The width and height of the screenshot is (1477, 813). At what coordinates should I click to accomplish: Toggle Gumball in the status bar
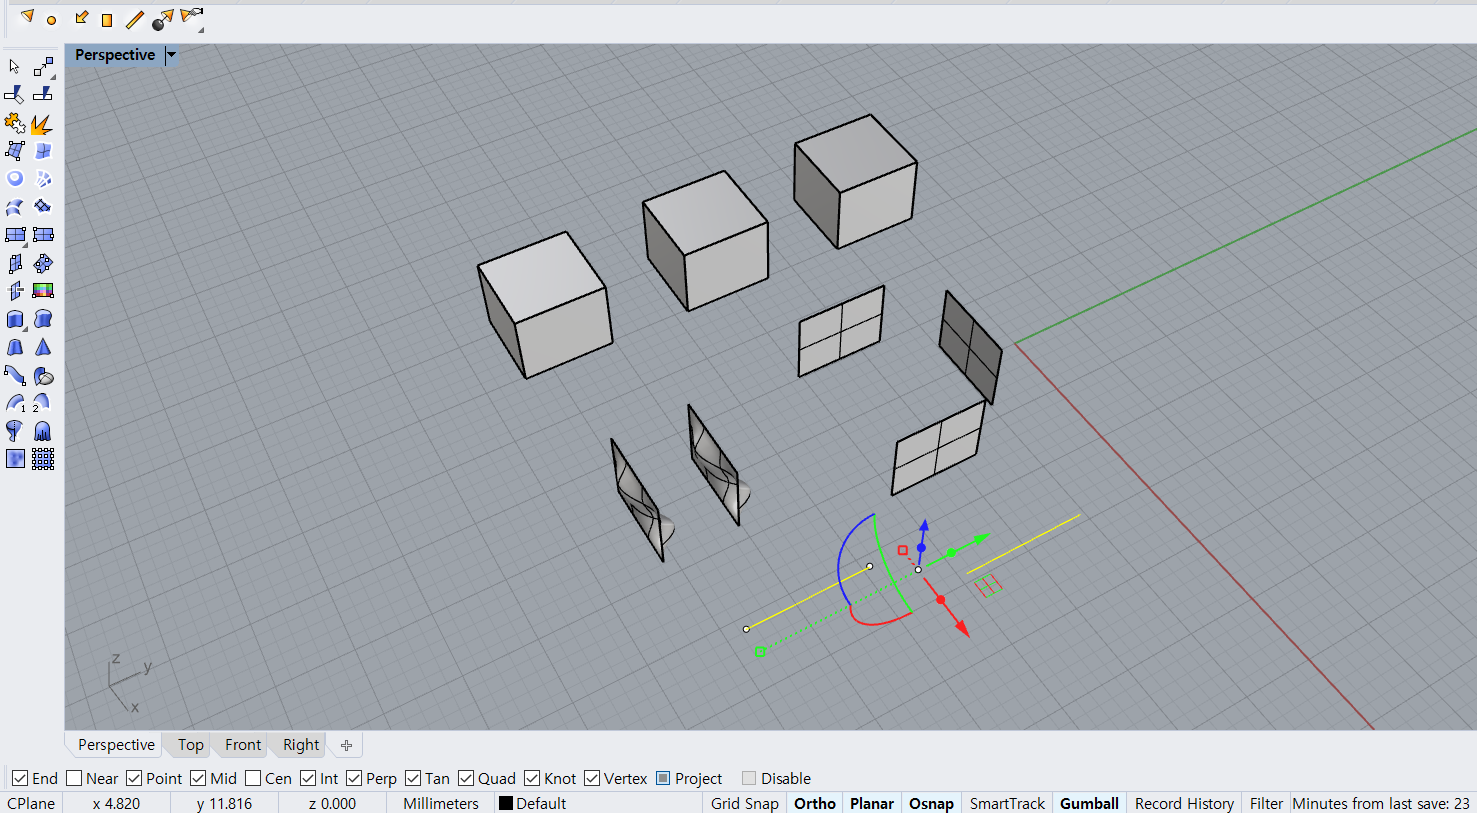pyautogui.click(x=1089, y=803)
